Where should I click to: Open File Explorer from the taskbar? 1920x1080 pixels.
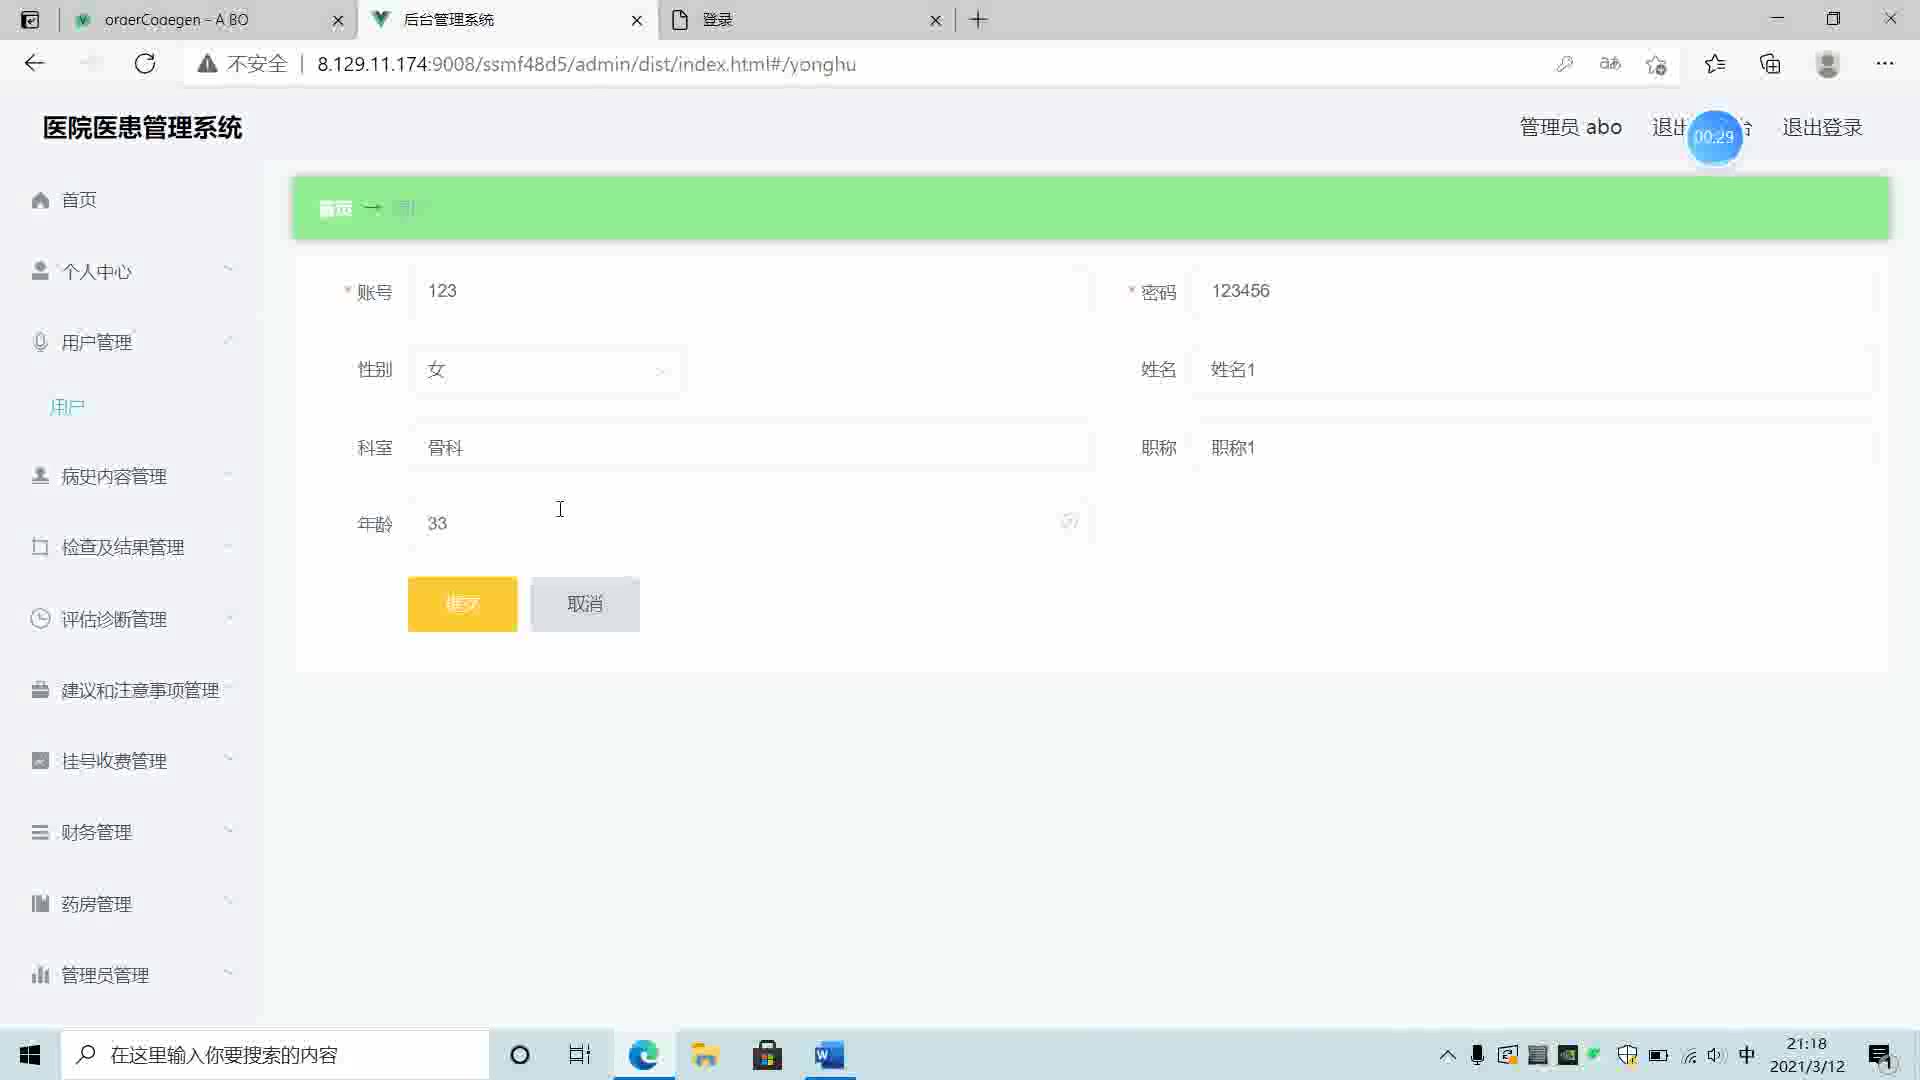[705, 1055]
